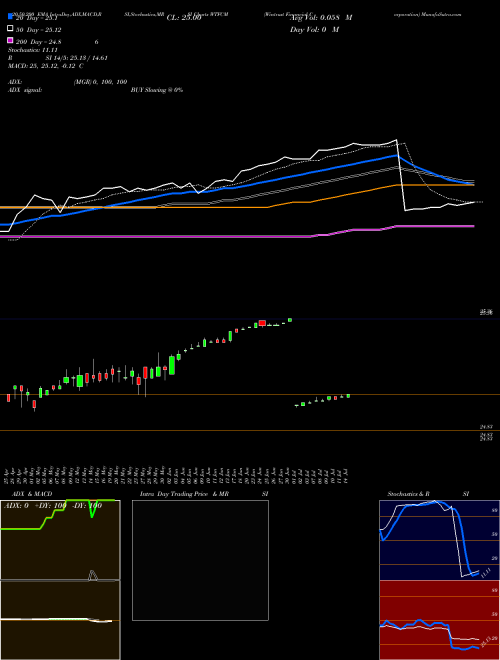Click the blue stochastics chart panel
500x660 pixels.
(439, 540)
